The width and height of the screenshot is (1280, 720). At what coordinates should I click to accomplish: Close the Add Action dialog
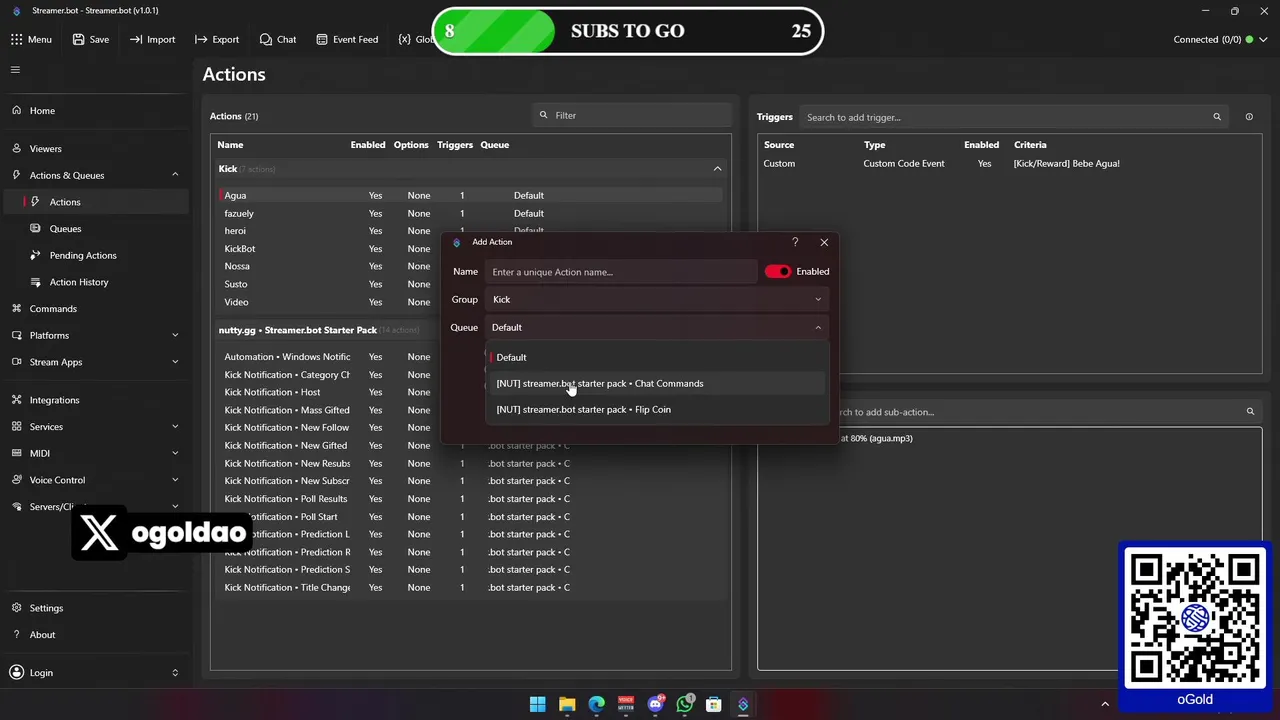tap(824, 242)
